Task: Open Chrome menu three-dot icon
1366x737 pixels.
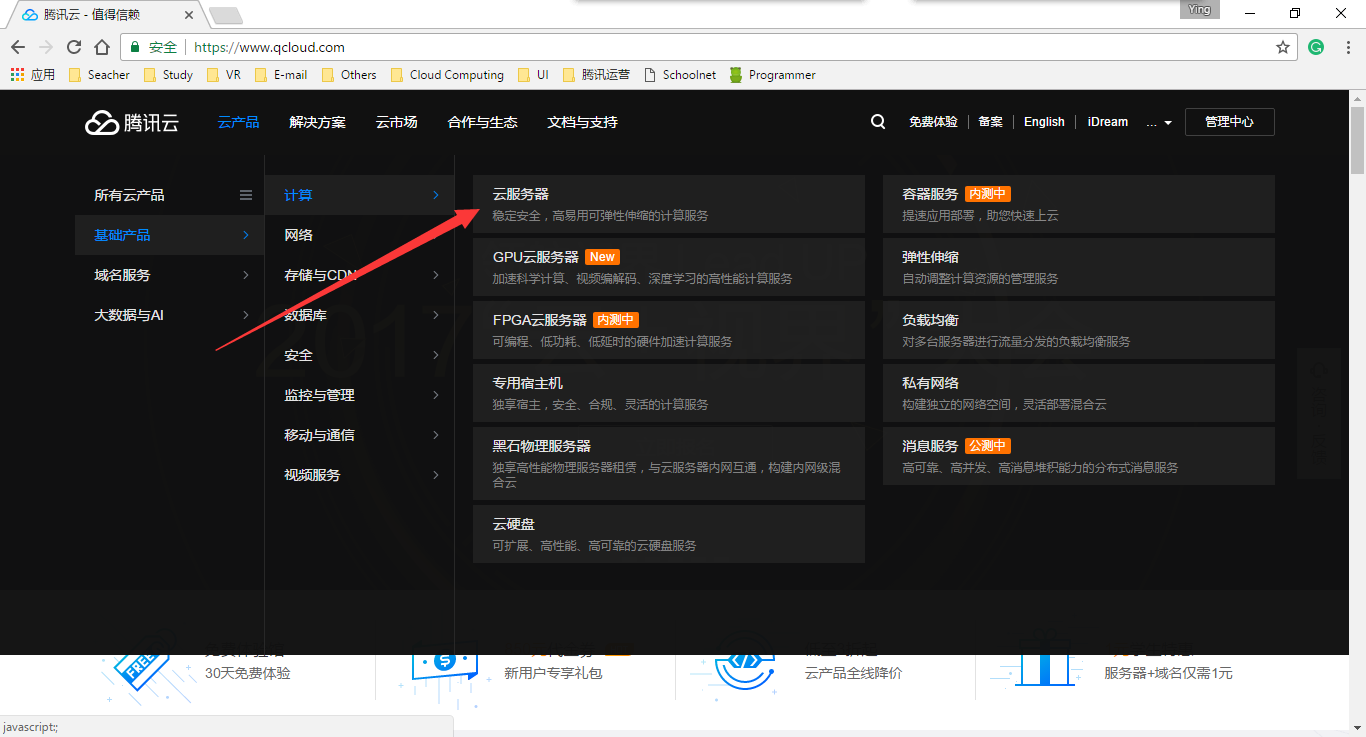Action: (x=1347, y=47)
